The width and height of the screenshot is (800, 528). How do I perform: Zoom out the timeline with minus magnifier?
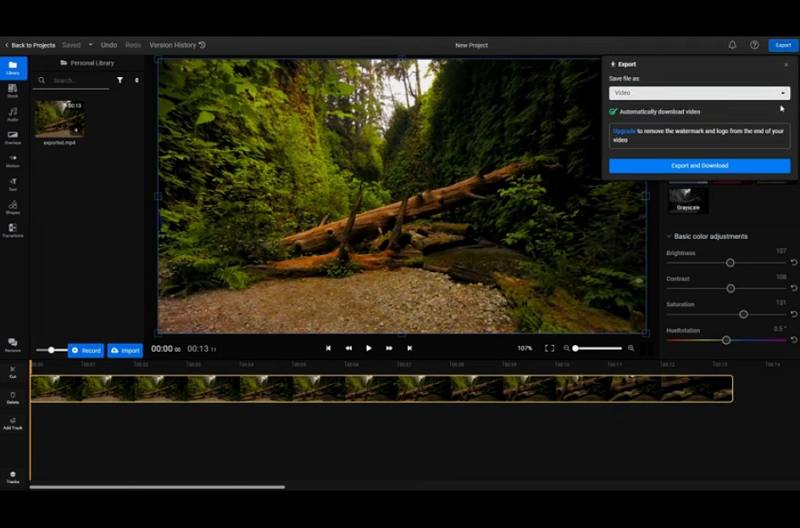point(566,348)
